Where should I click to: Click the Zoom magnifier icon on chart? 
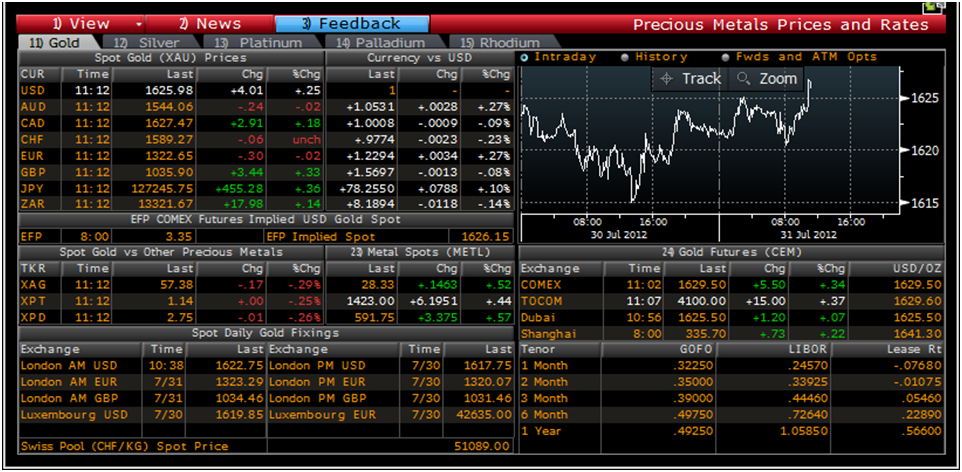coord(744,79)
